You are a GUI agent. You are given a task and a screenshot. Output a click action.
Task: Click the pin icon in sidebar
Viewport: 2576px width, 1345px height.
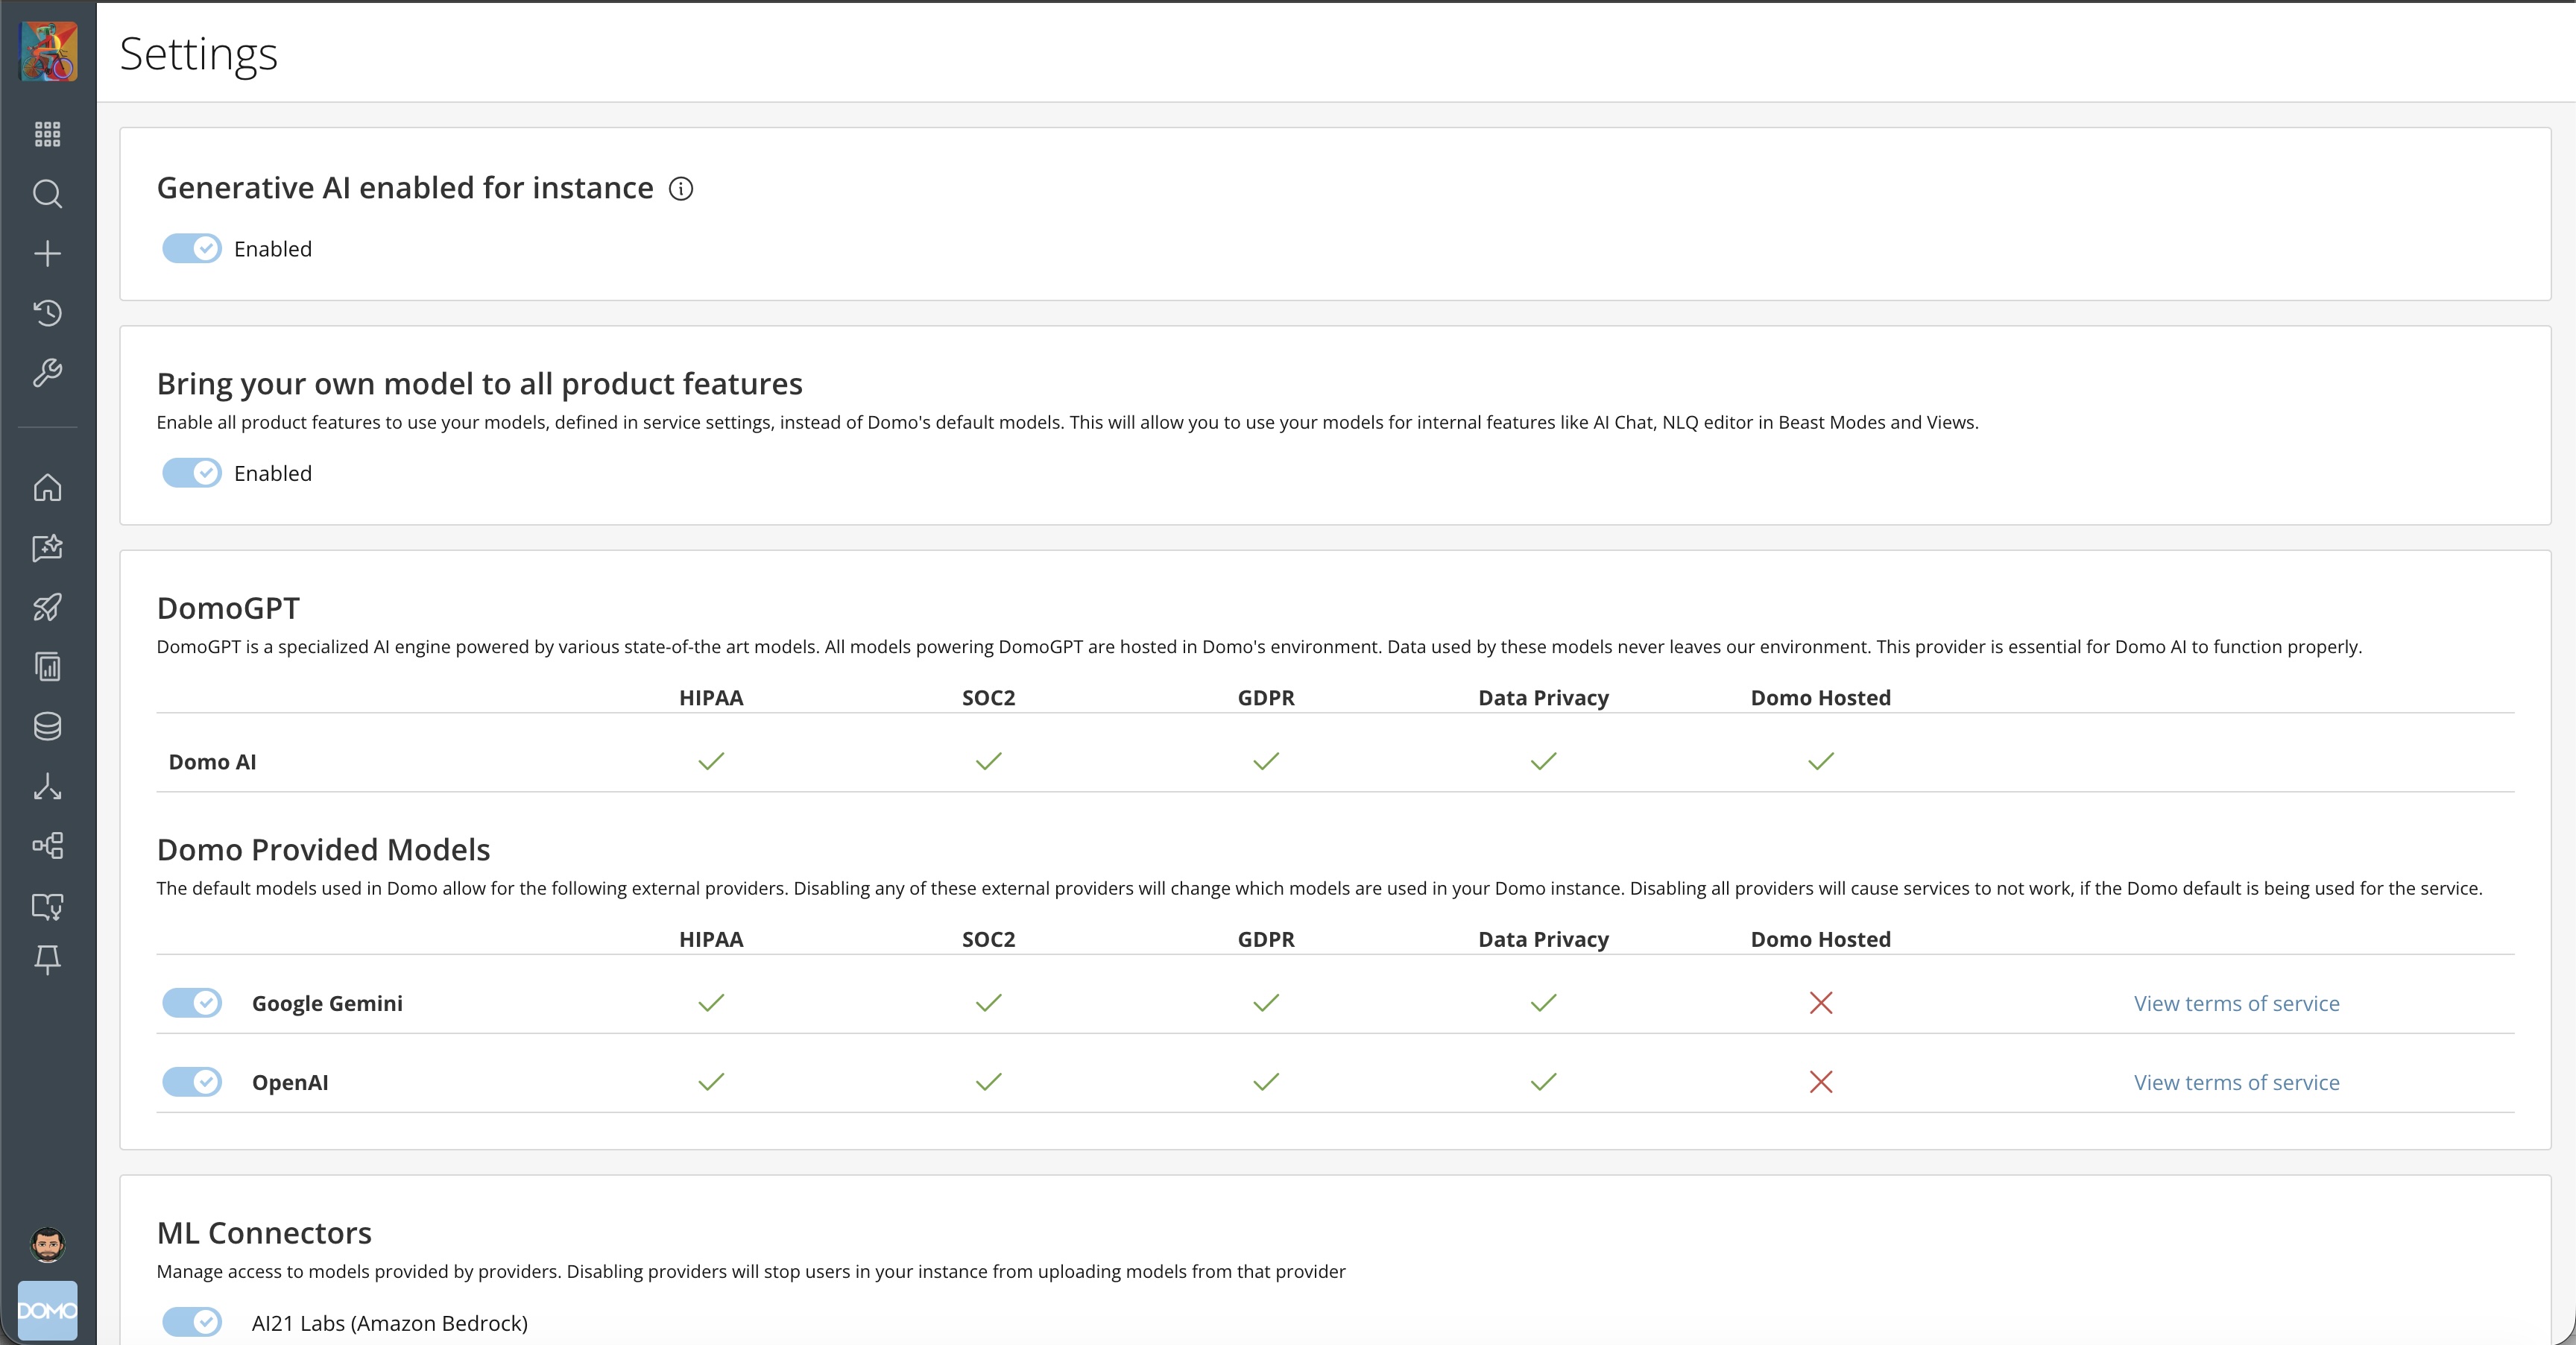tap(48, 960)
